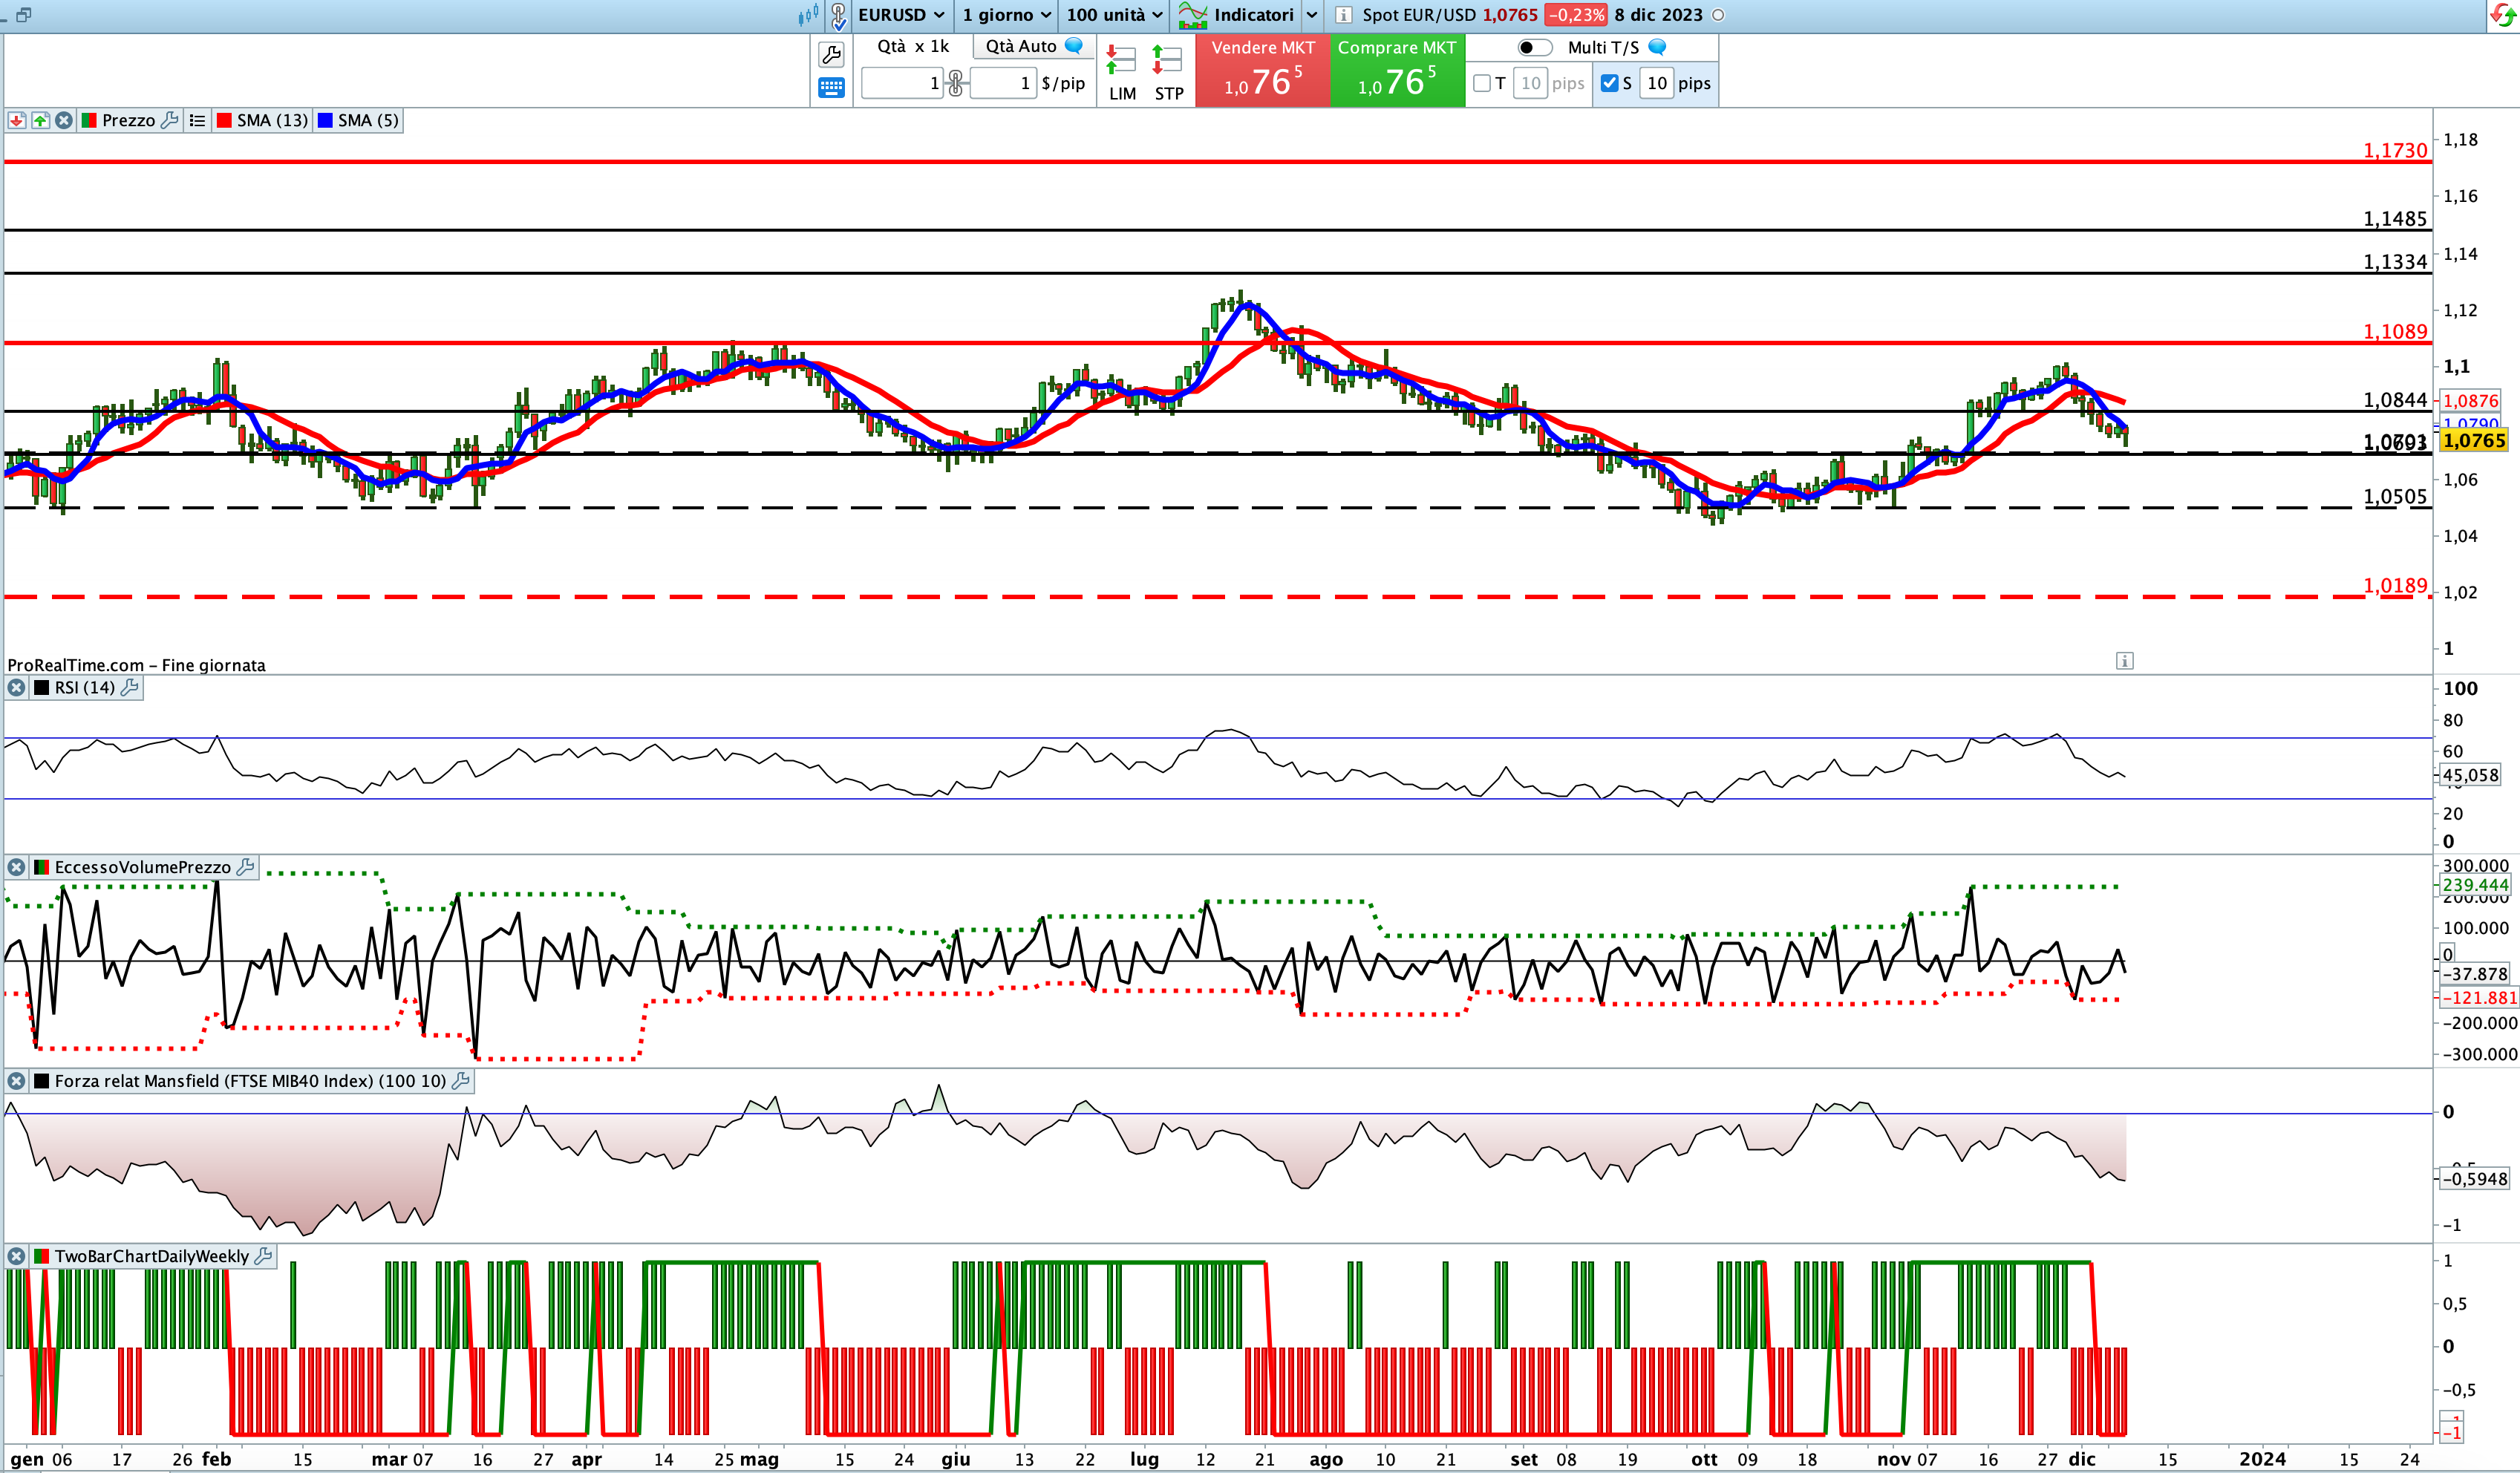Toggle the quantity chain link icon
The image size is (2520, 1473).
[x=956, y=83]
